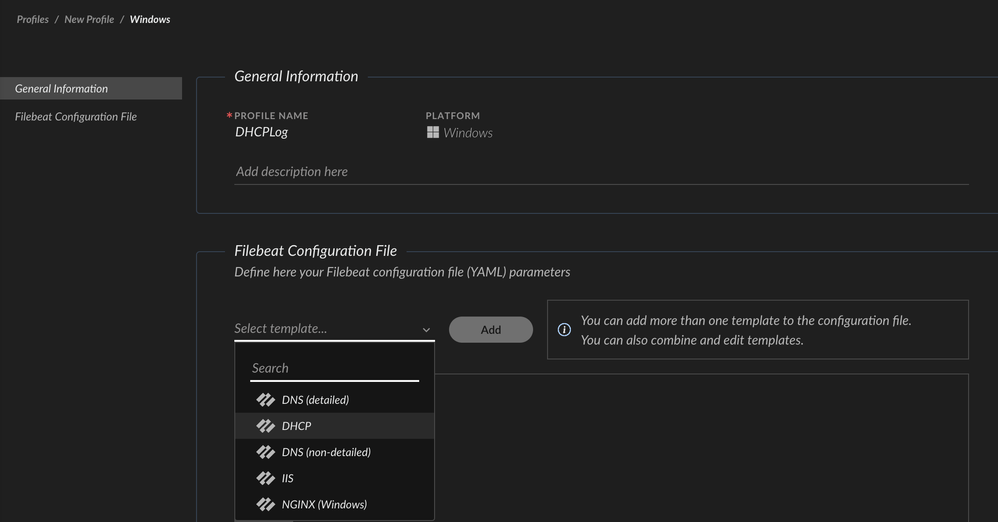Click the DNS (non-detailed) template icon
This screenshot has height=522, width=998.
coord(265,452)
